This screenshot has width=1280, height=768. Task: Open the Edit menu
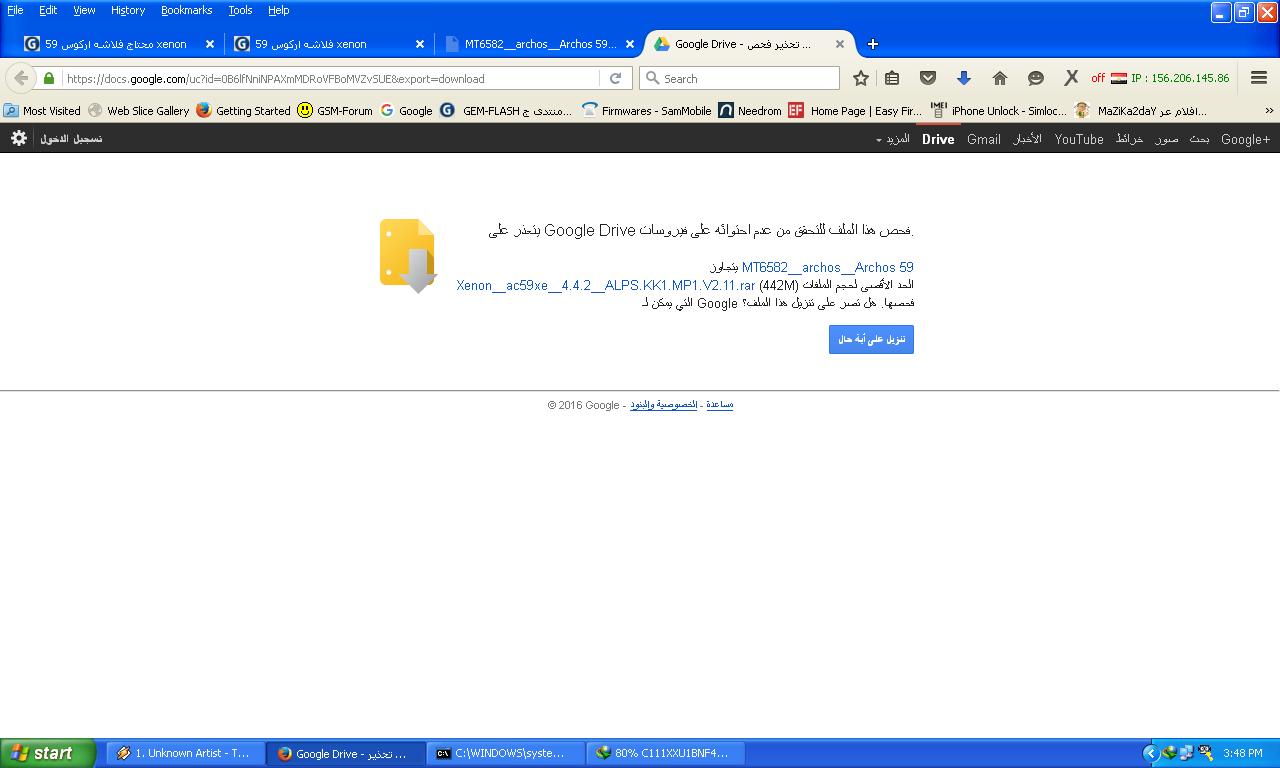(48, 10)
